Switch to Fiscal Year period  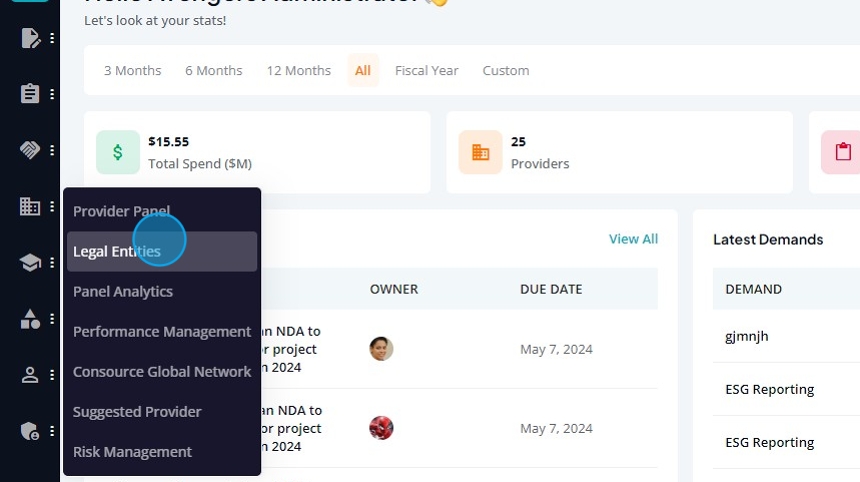427,70
